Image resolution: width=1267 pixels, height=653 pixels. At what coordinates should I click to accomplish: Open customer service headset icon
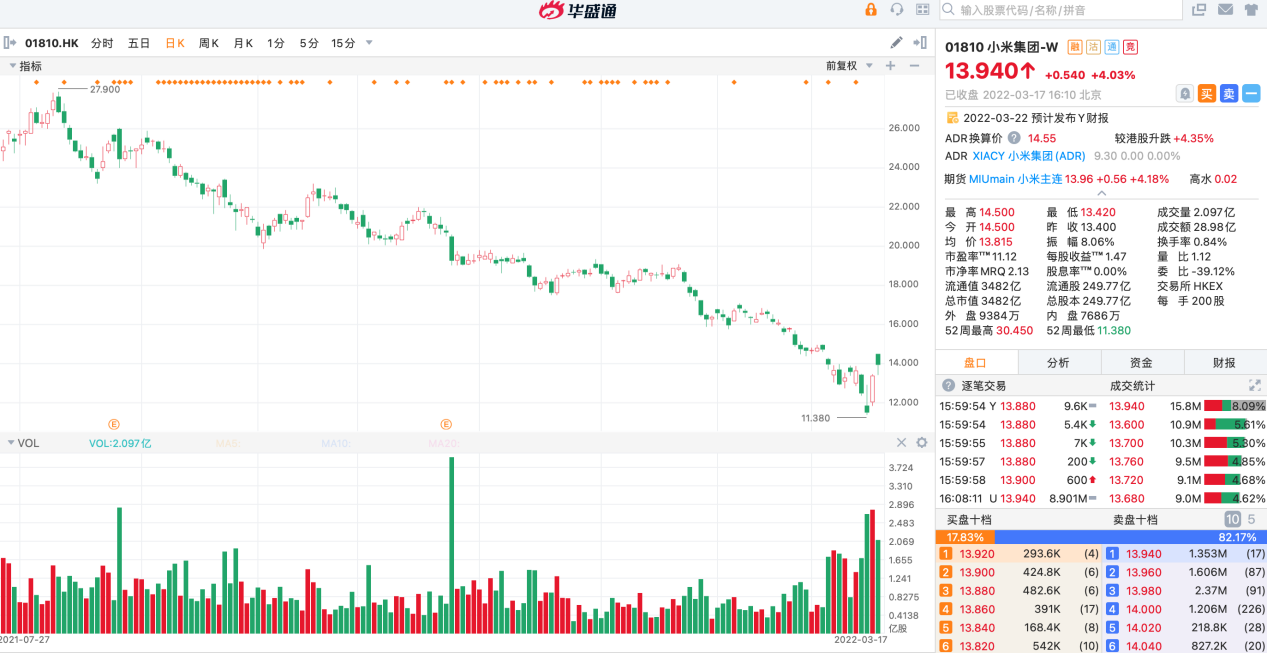(x=897, y=10)
